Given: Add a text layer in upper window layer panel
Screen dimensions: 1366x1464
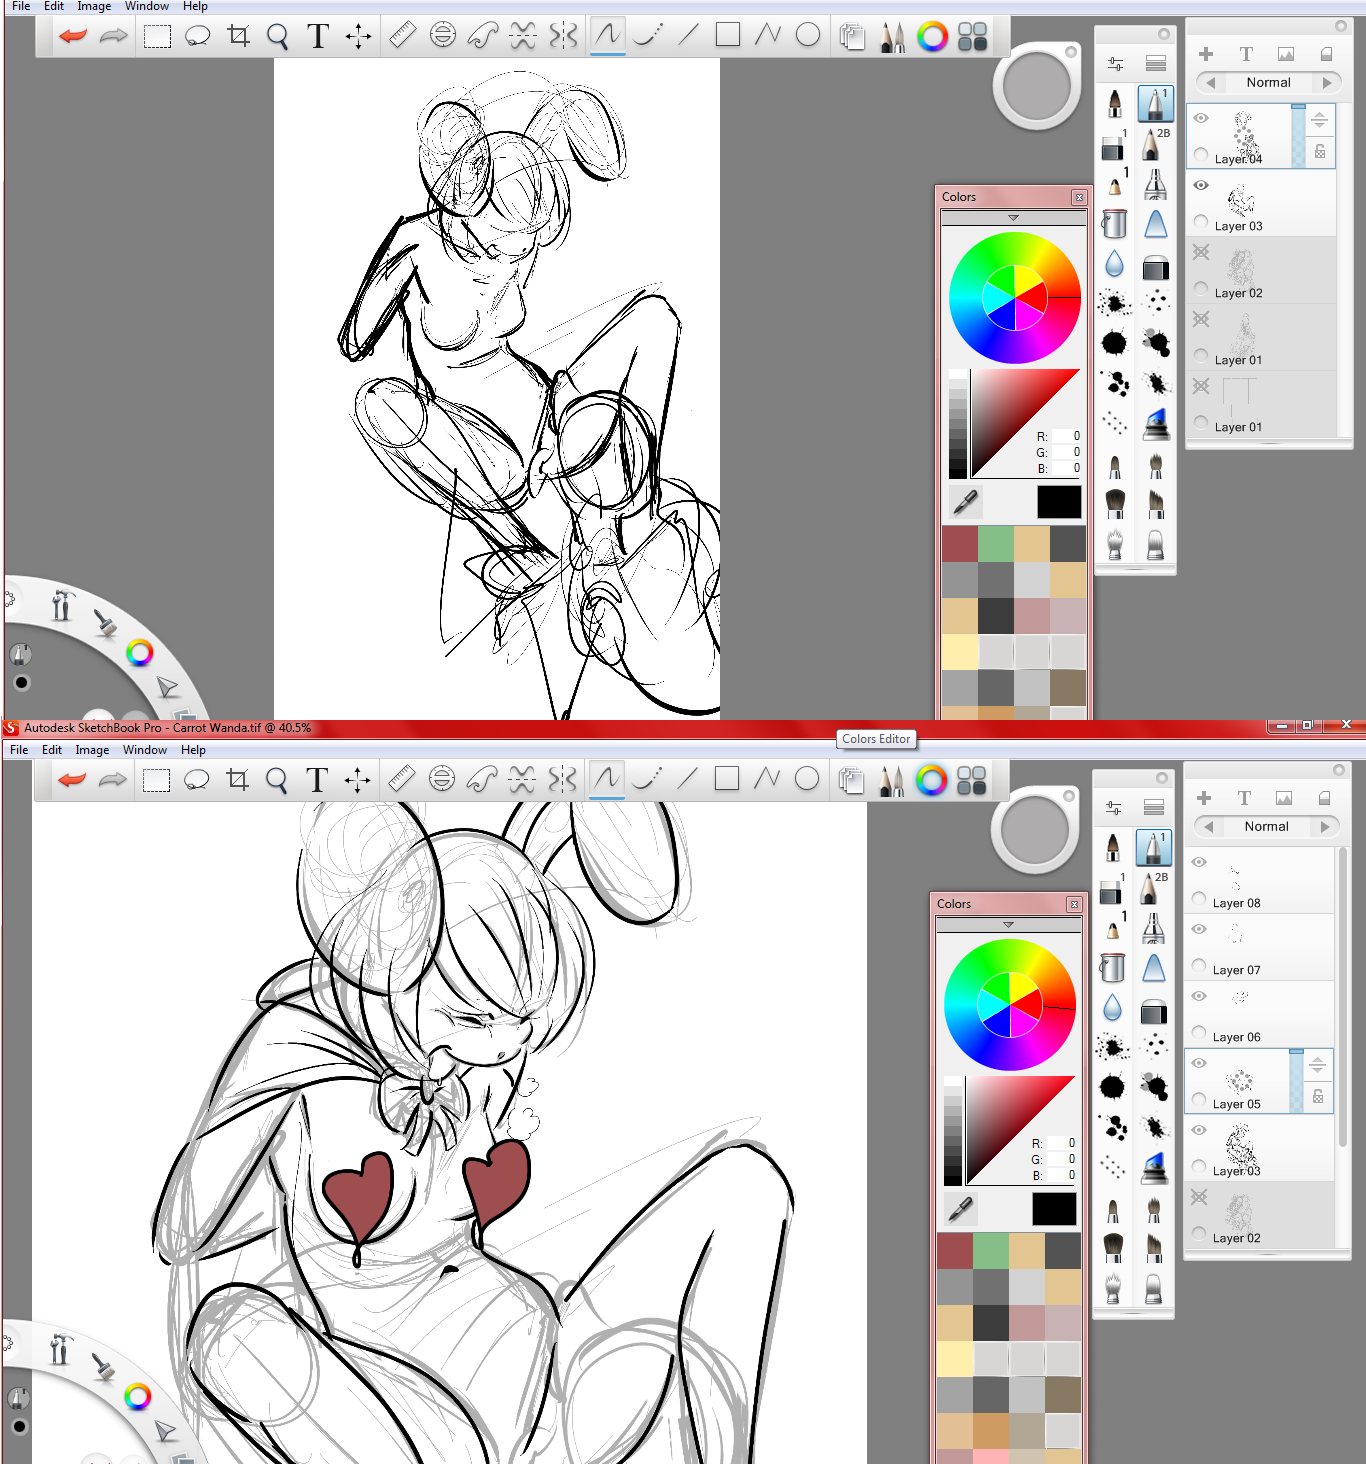Looking at the screenshot, I should (x=1246, y=54).
